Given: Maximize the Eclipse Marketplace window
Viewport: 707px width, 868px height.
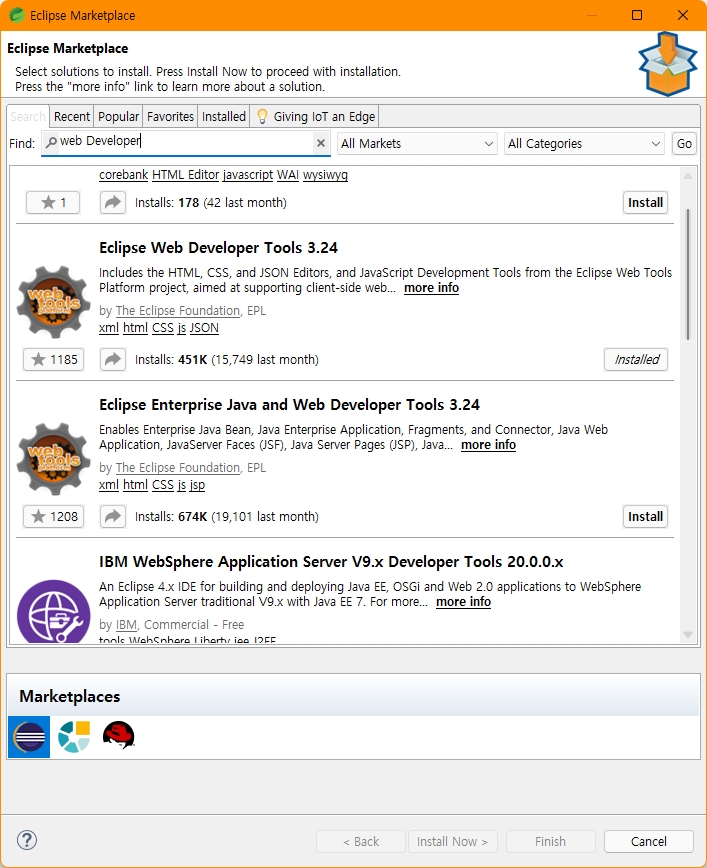Looking at the screenshot, I should click(x=637, y=15).
